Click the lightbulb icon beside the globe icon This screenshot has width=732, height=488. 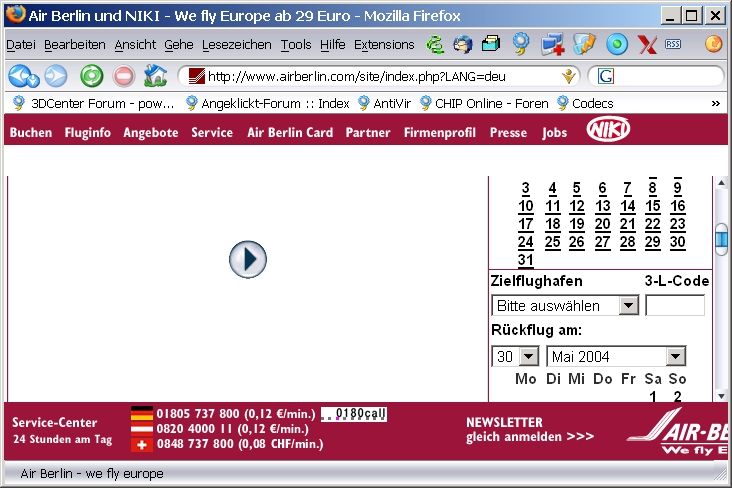click(x=521, y=44)
